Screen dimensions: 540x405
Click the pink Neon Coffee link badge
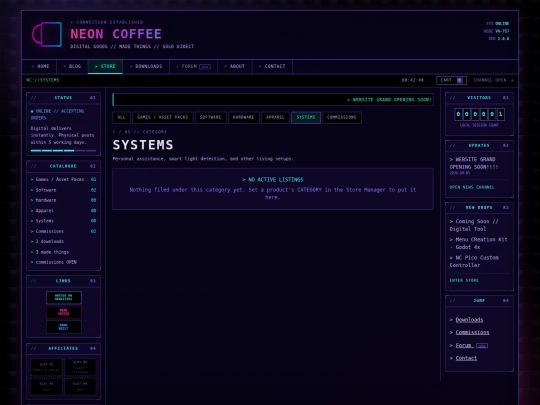pos(64,312)
